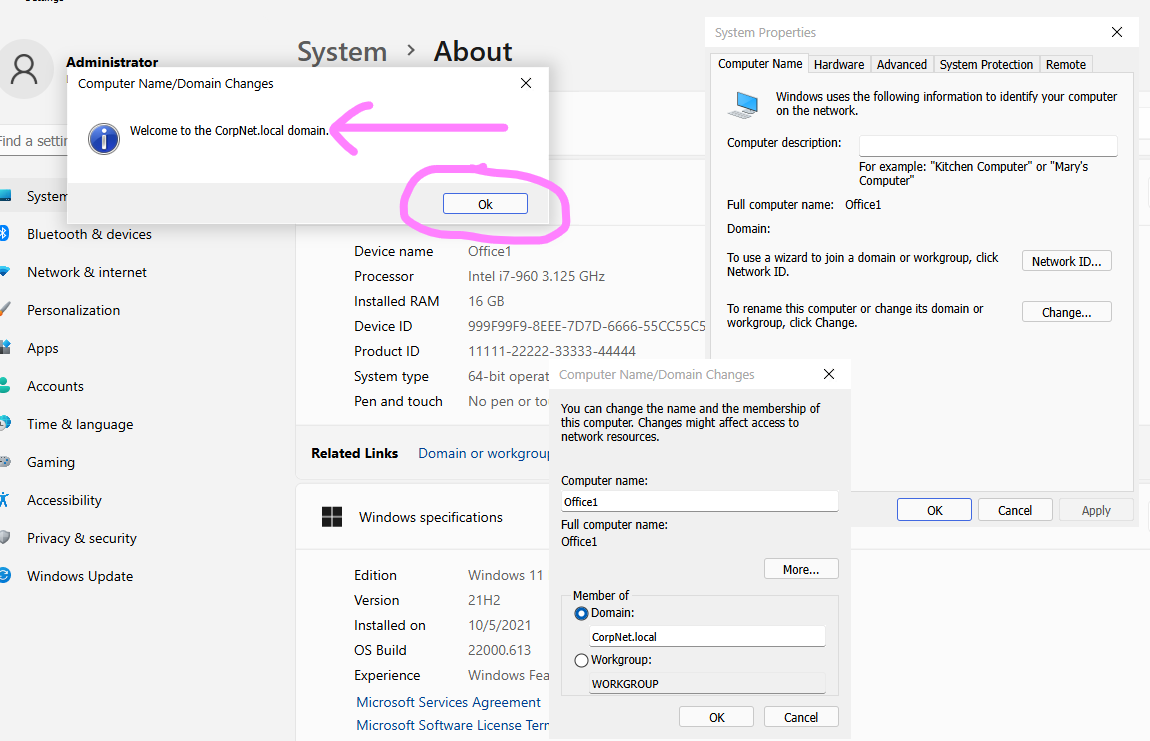Viewport: 1150px width, 741px height.
Task: Switch to Advanced tab in System Properties
Action: point(901,65)
